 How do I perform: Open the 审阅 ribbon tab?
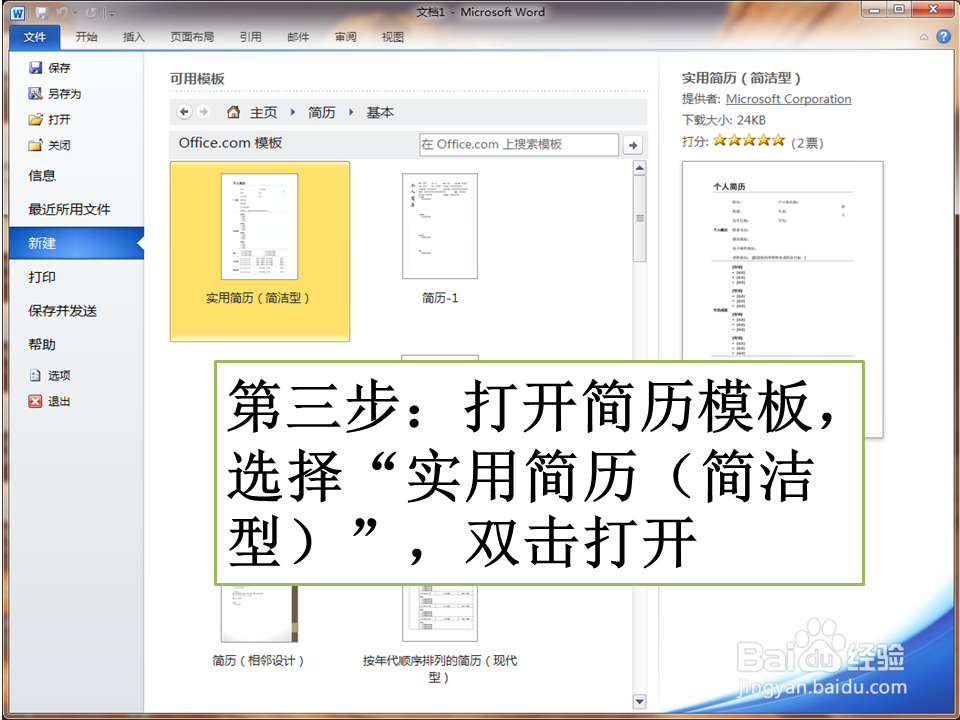point(345,37)
